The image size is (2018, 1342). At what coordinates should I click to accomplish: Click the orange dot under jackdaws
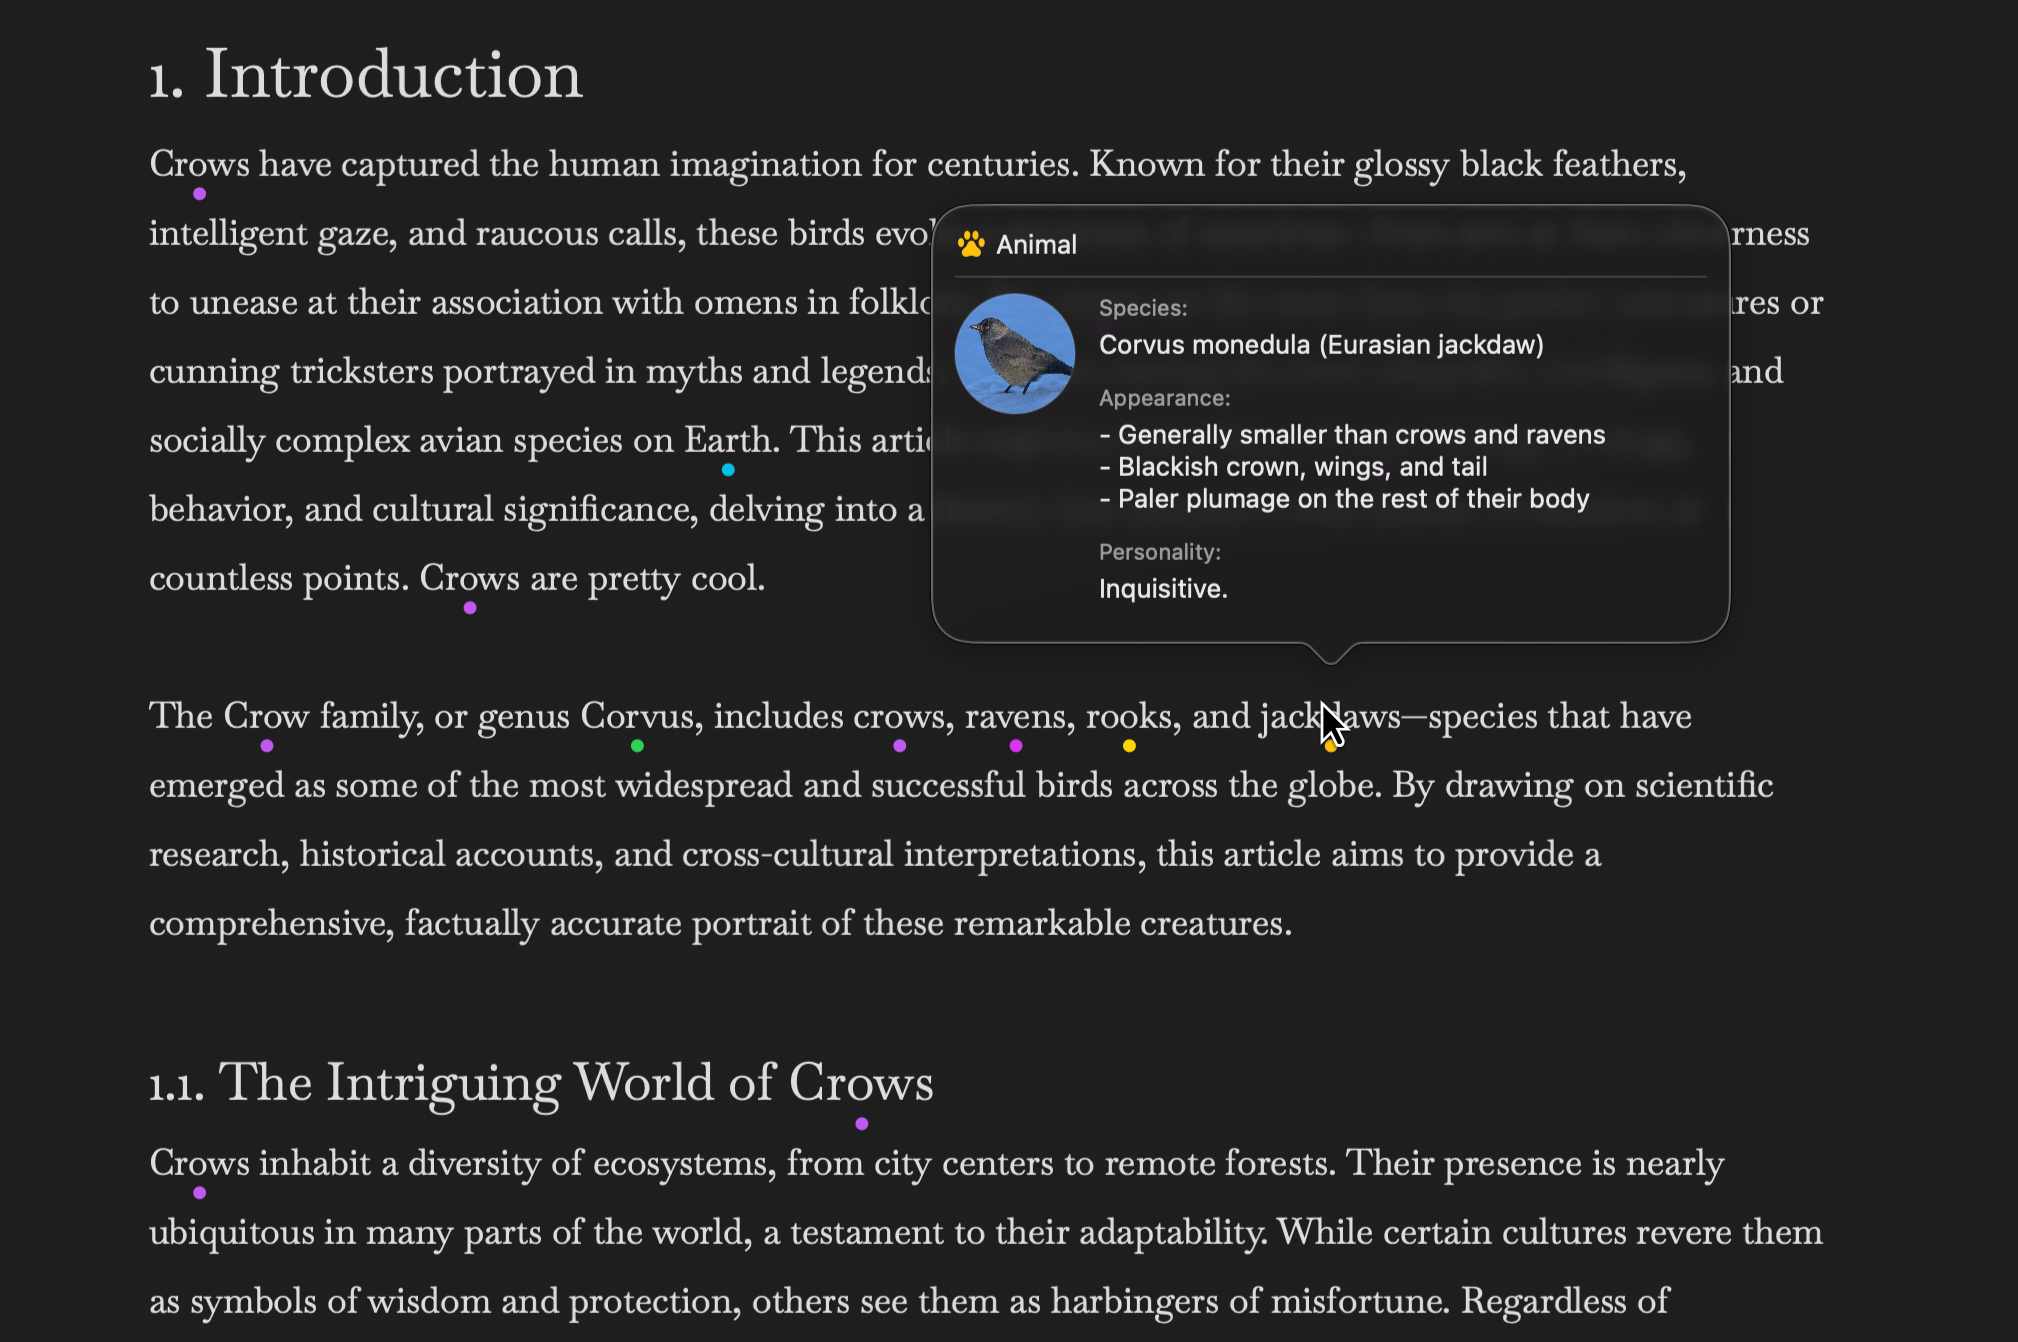click(1330, 748)
